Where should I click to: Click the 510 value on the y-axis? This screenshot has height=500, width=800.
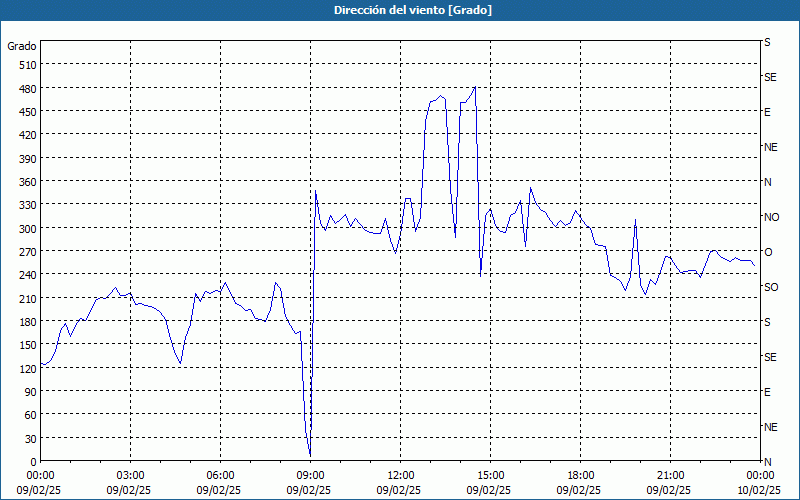[29, 65]
